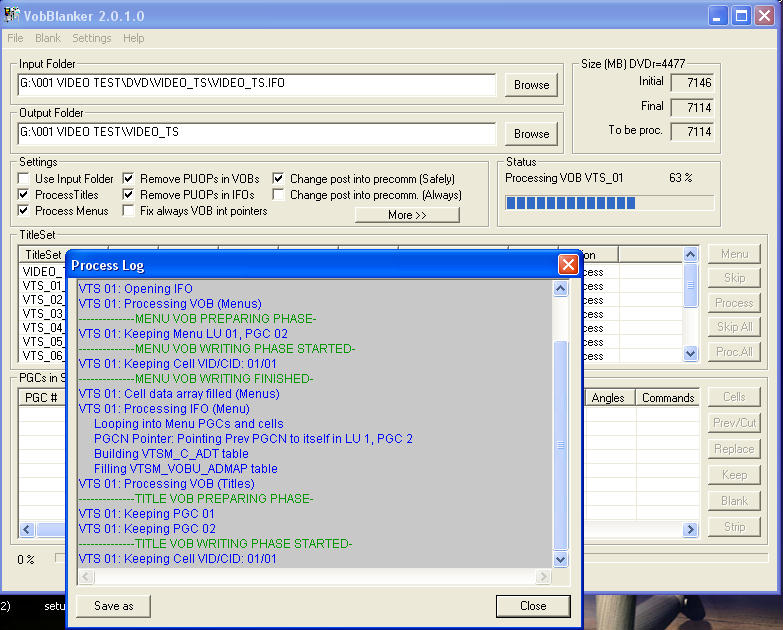Click the Commands column header
This screenshot has height=630, width=783.
(668, 397)
